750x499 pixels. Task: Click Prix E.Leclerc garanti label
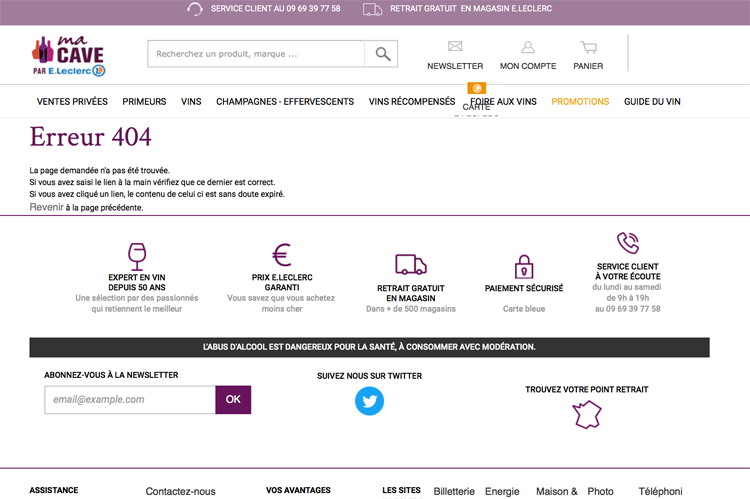[x=282, y=282]
